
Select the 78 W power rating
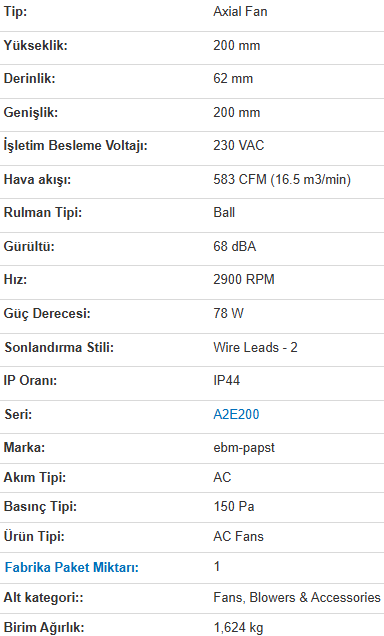(x=228, y=313)
